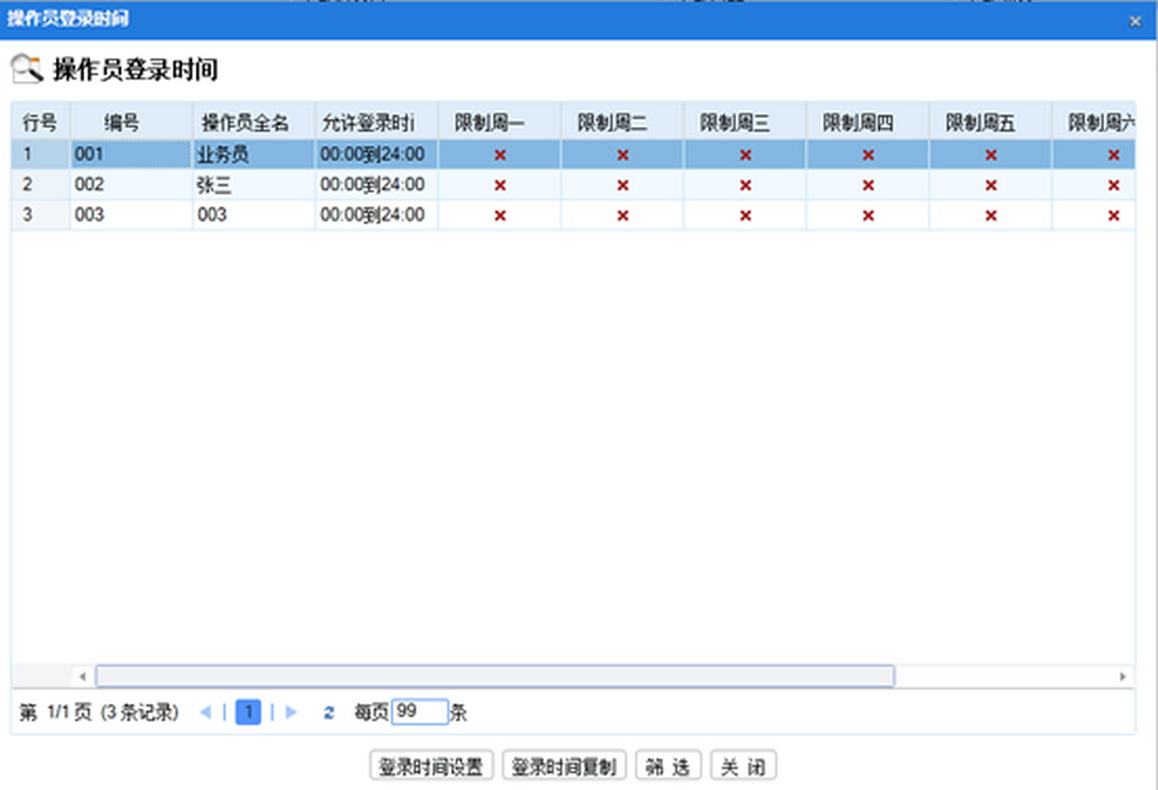This screenshot has width=1158, height=790.
Task: Click the 登录时间设置 button
Action: (x=431, y=767)
